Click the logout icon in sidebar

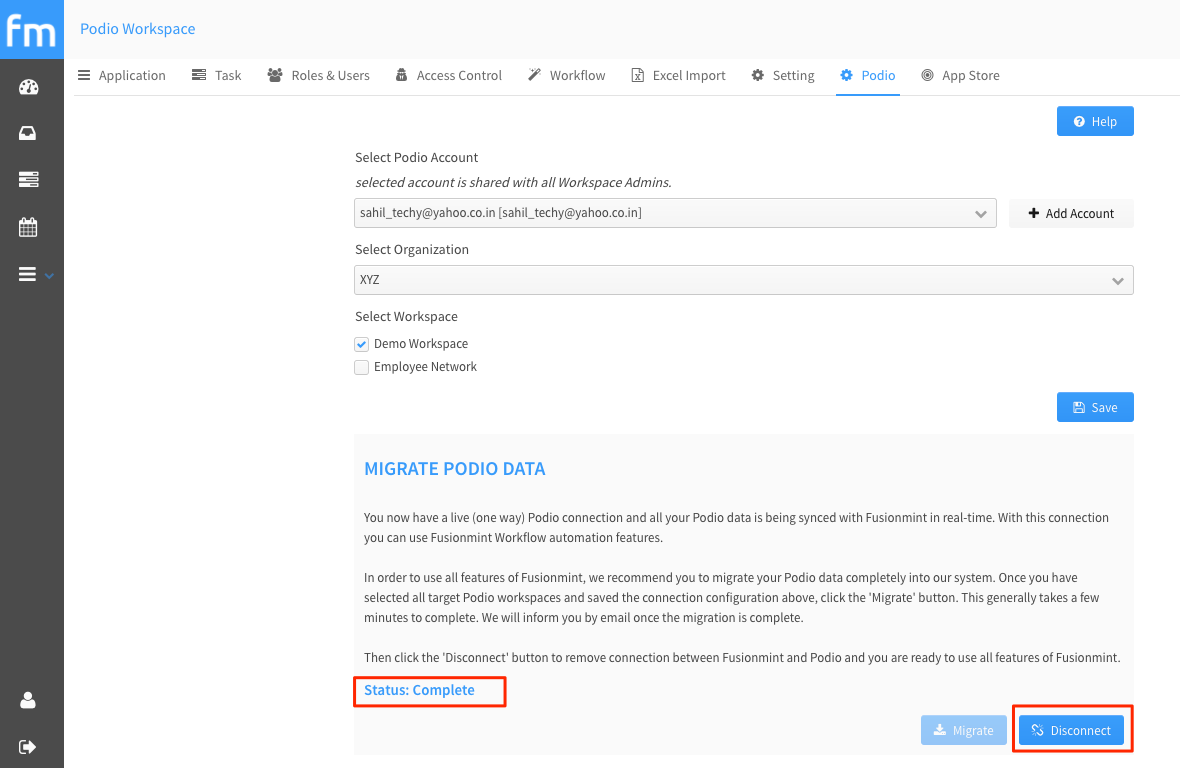pyautogui.click(x=28, y=747)
